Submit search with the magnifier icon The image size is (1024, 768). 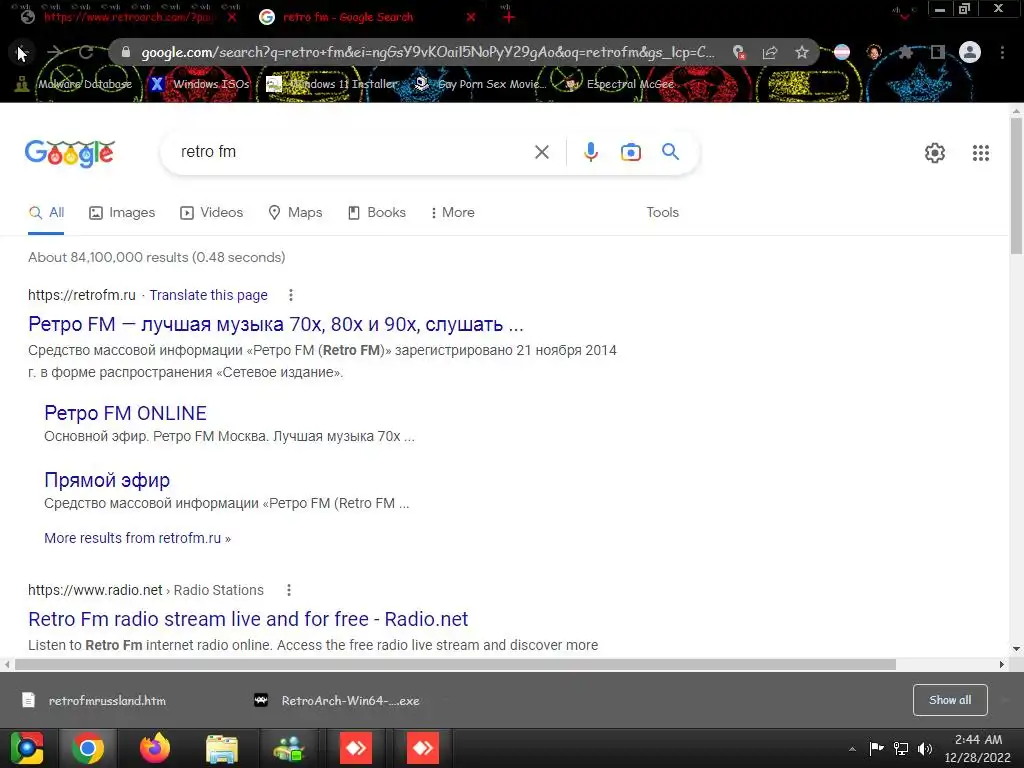(x=670, y=152)
